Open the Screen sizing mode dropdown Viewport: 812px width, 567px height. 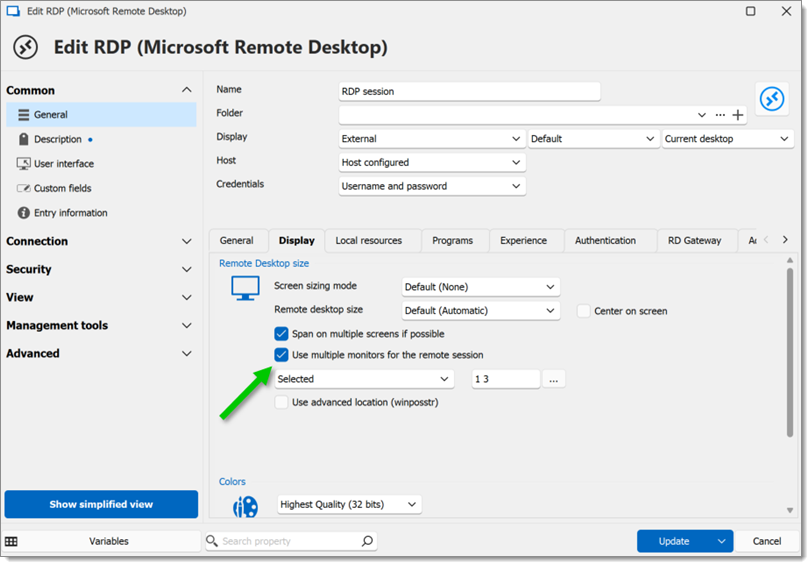(x=481, y=287)
